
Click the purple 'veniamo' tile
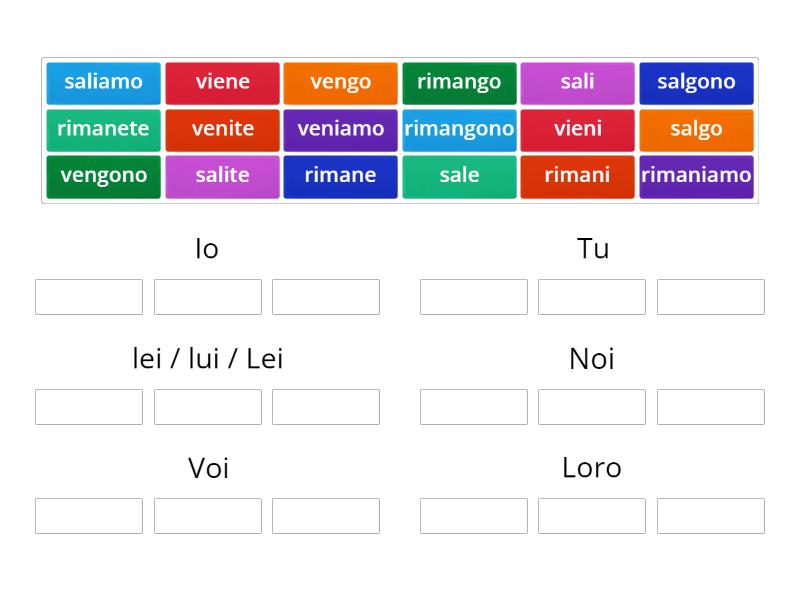tap(341, 130)
